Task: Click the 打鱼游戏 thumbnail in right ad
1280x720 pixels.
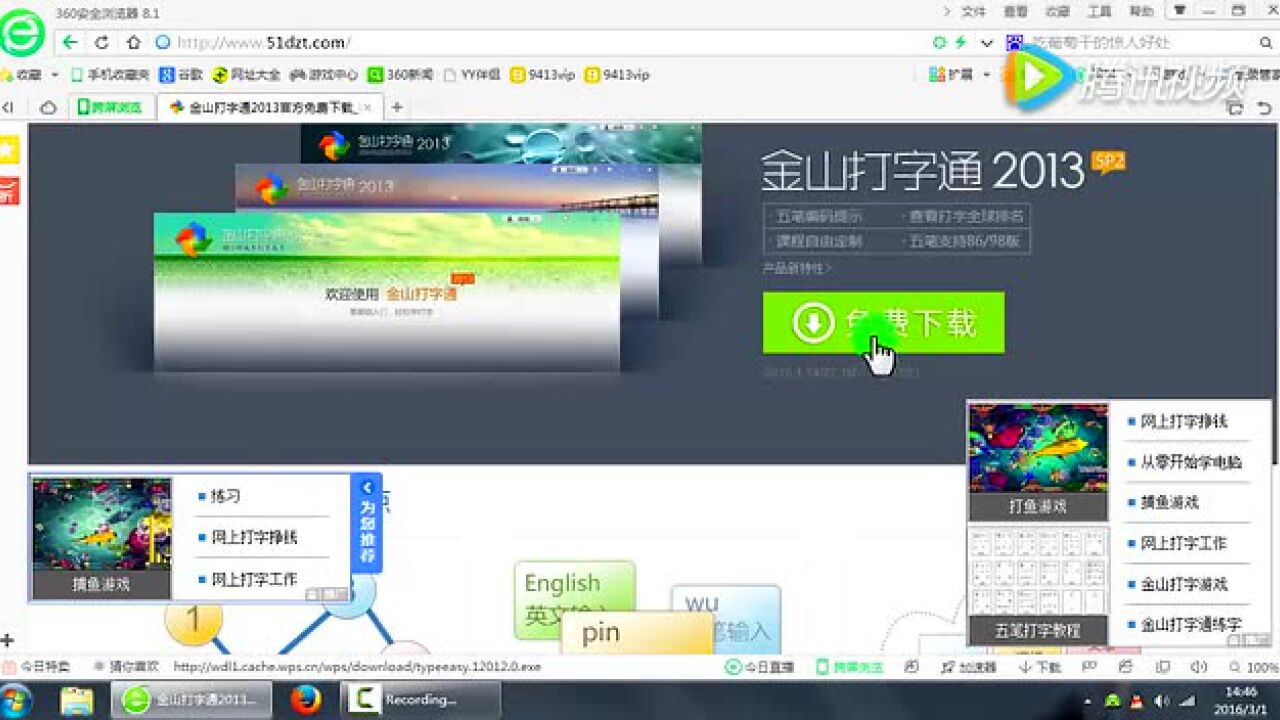Action: (x=1038, y=461)
